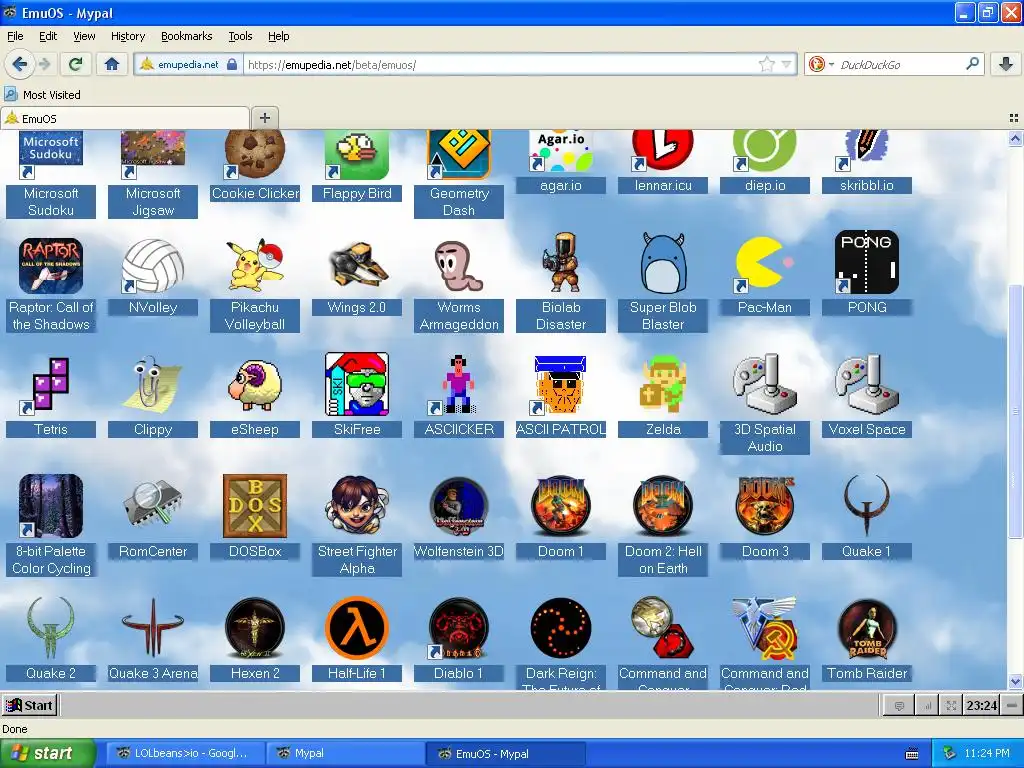Viewport: 1024px width, 768px height.
Task: Select Doom 3 icon
Action: 765,506
